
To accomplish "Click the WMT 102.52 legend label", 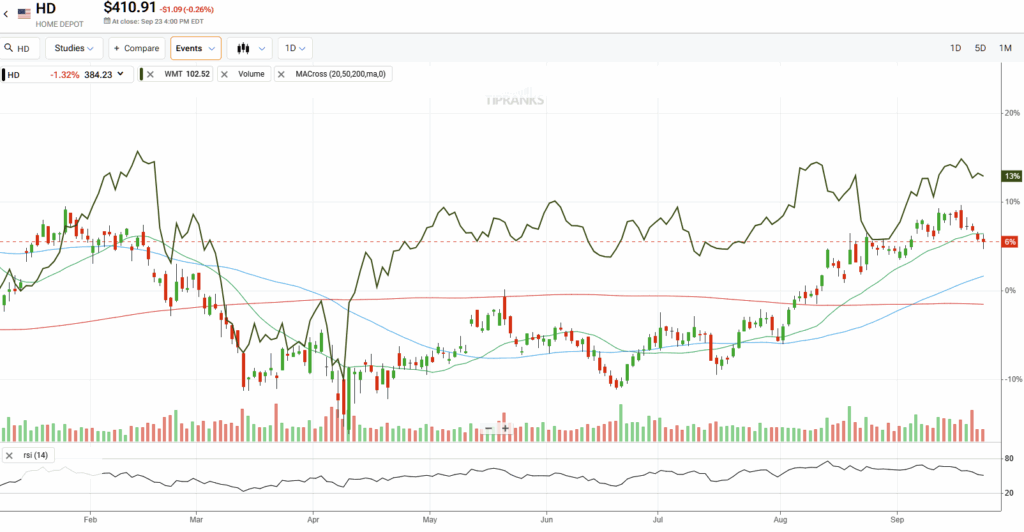I will pyautogui.click(x=187, y=74).
